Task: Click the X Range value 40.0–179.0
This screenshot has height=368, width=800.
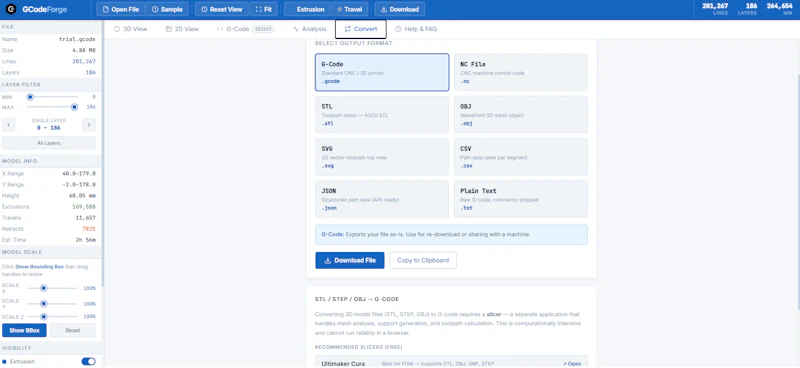Action: point(79,174)
